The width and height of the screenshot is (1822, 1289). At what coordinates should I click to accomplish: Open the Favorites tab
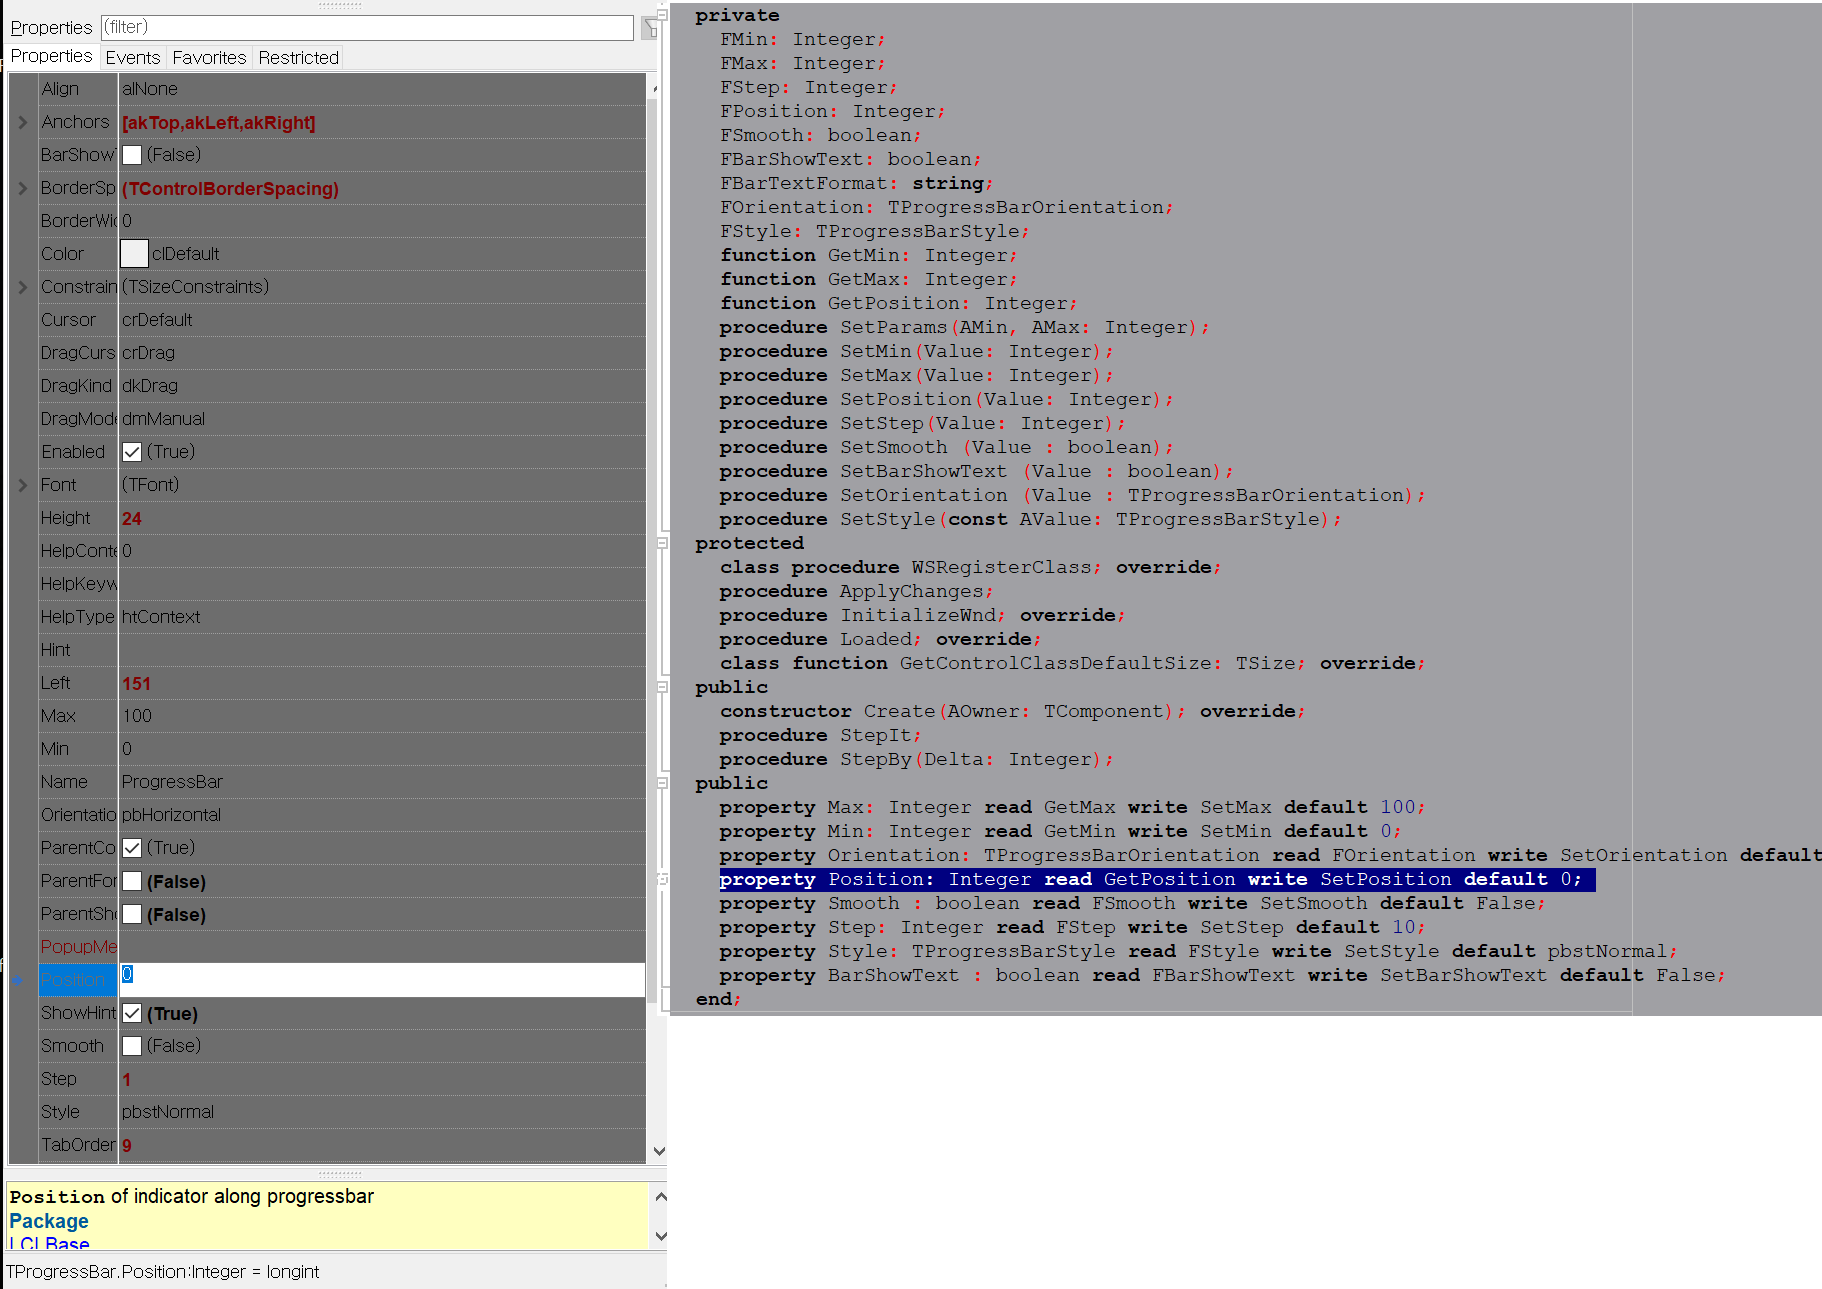pos(208,57)
